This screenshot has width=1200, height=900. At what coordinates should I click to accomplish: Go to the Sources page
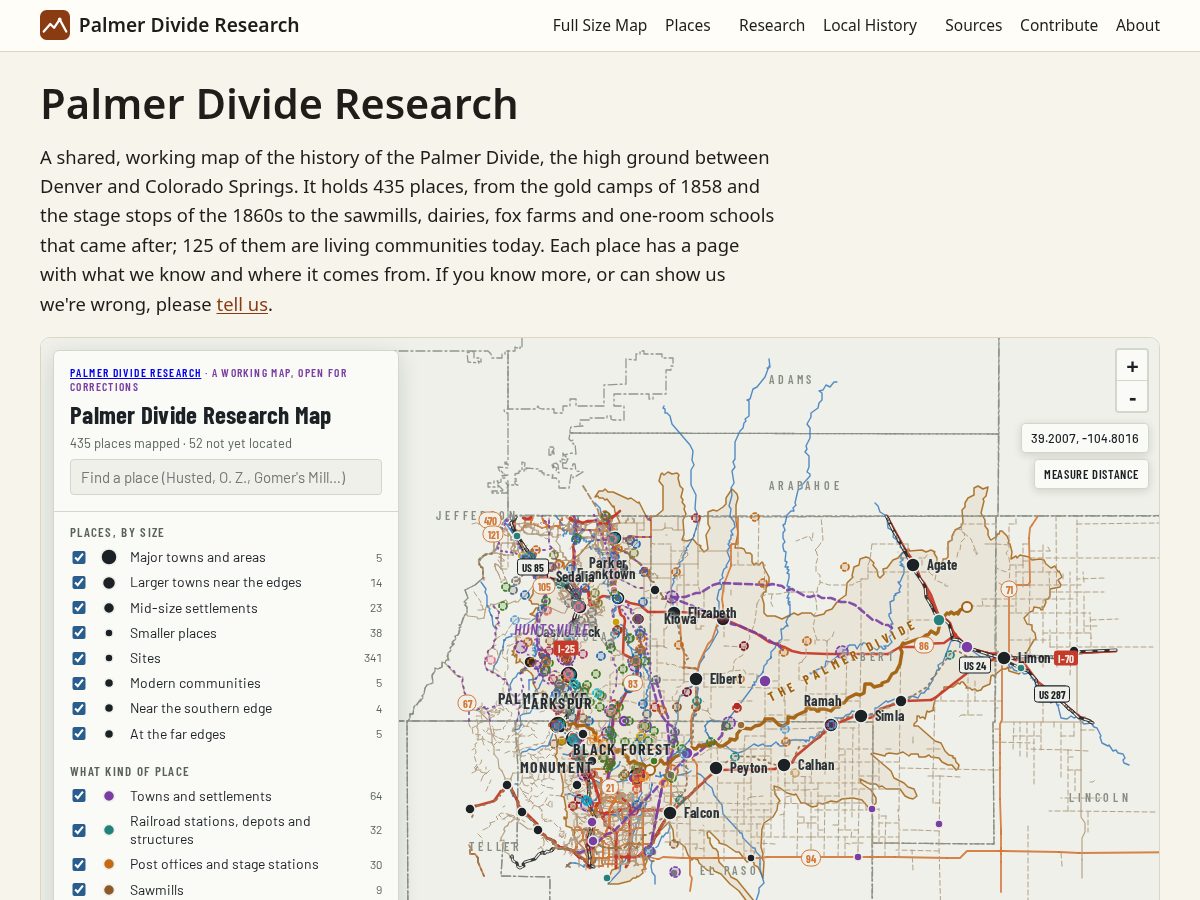[x=974, y=25]
